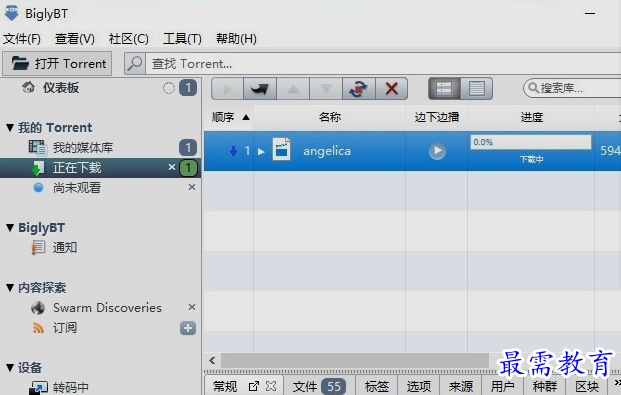Click the move up arrow toolbar button
This screenshot has width=621, height=395.
(x=293, y=88)
